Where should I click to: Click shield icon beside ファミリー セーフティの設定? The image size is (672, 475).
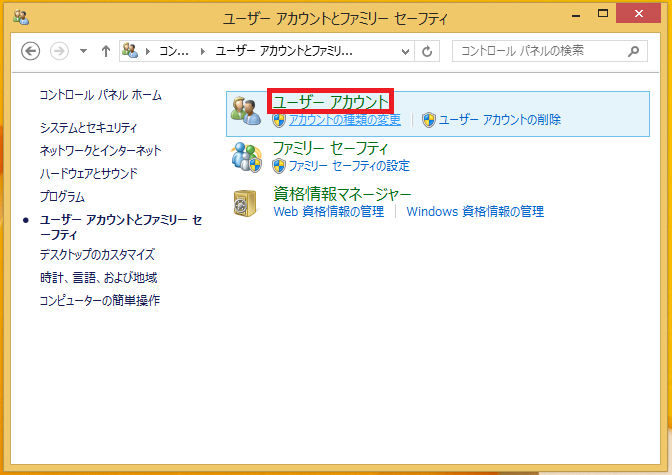click(279, 166)
